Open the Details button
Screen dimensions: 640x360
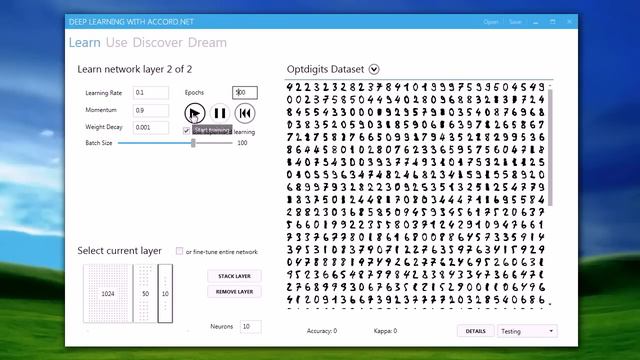(x=476, y=331)
